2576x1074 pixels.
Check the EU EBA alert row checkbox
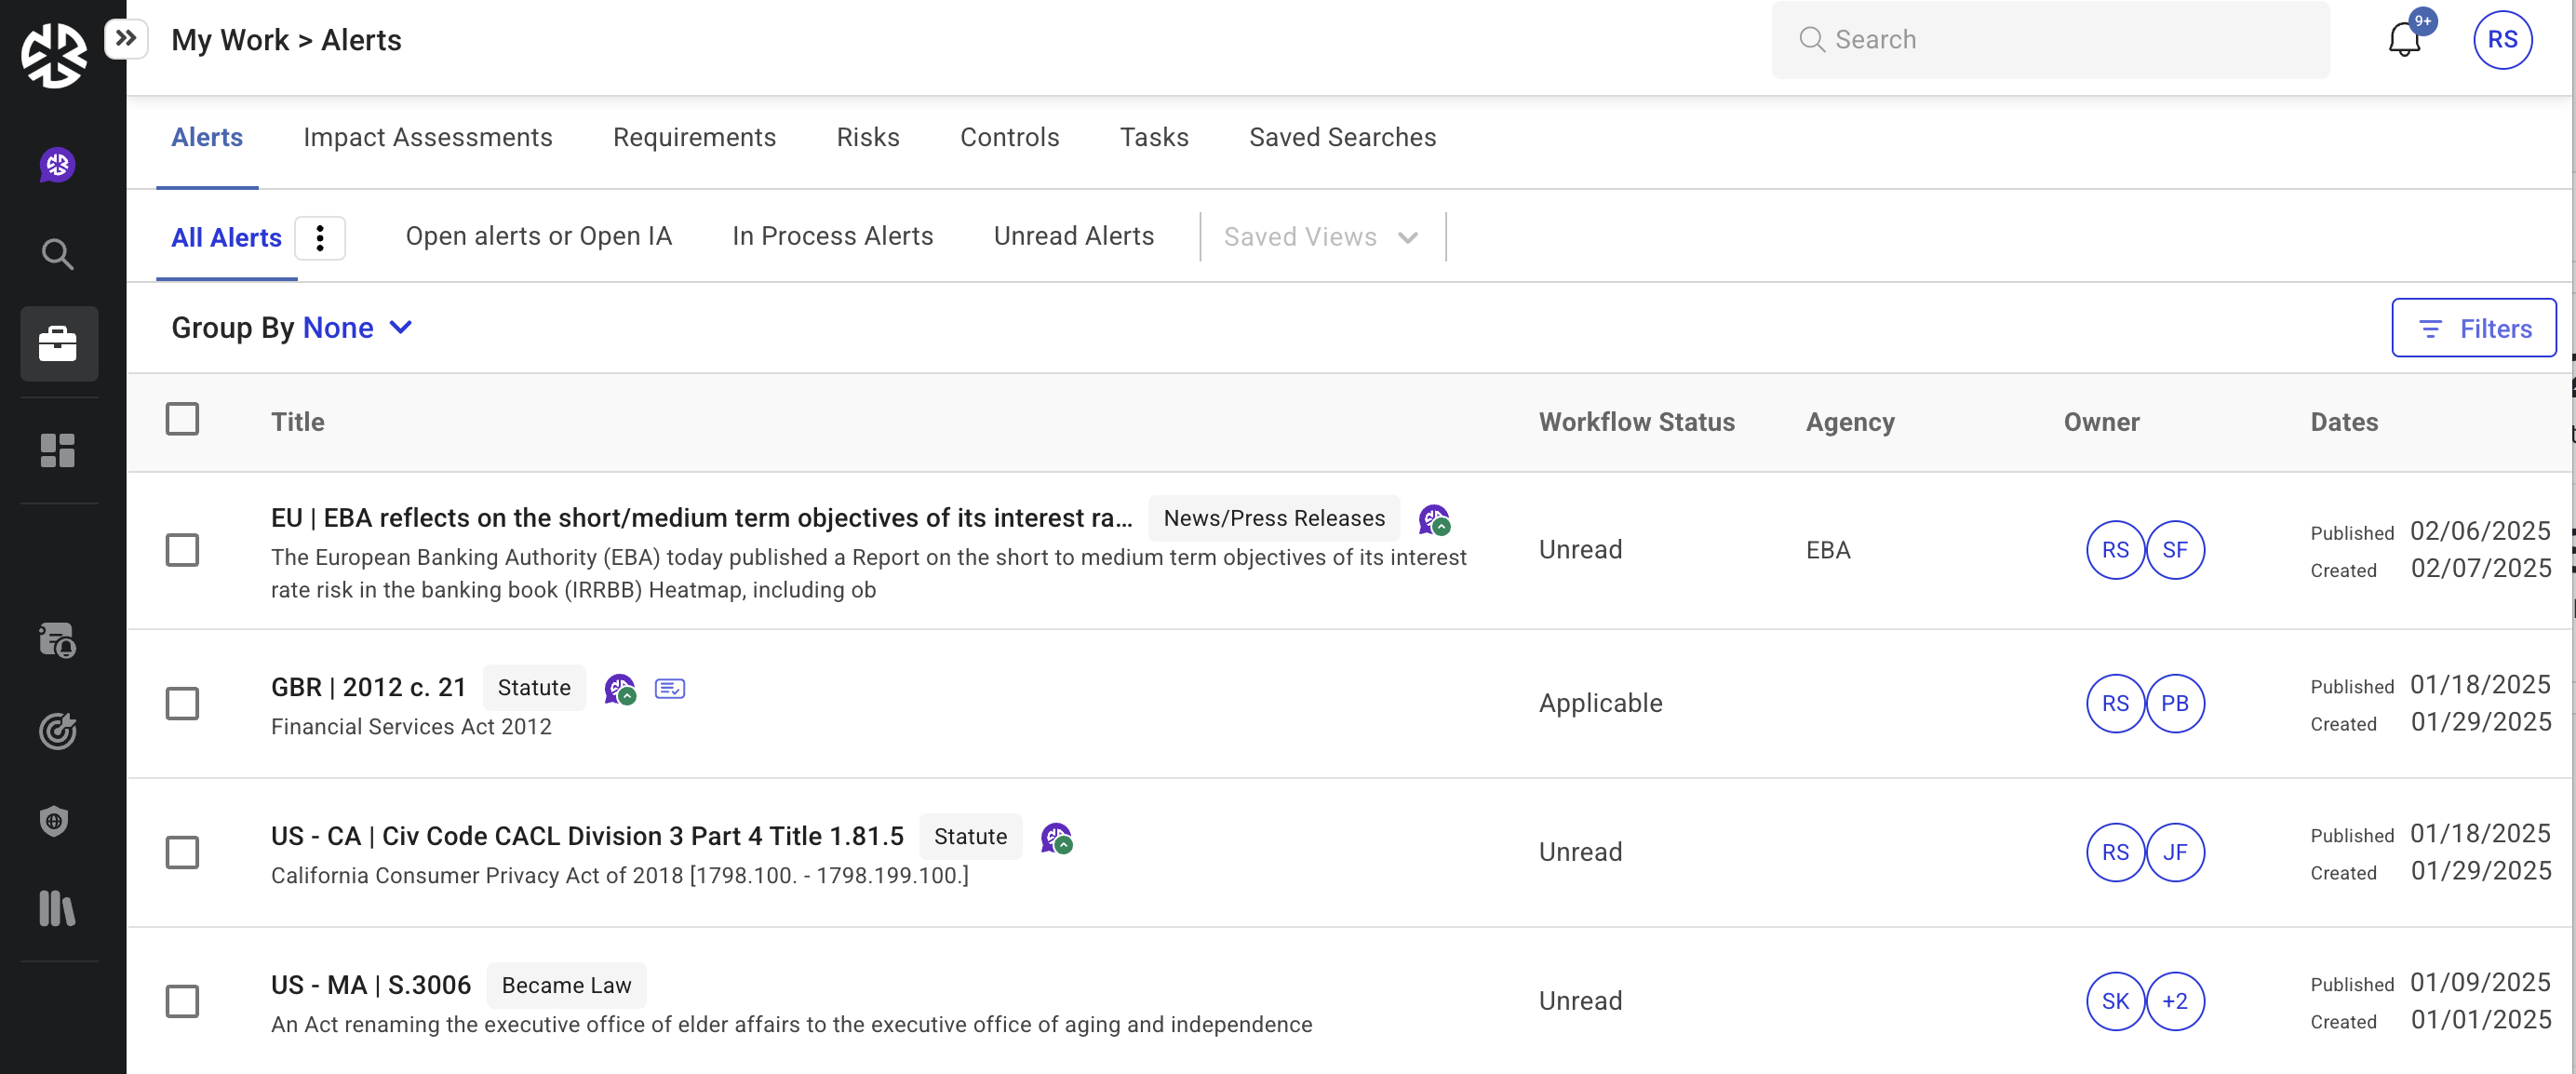pos(182,550)
